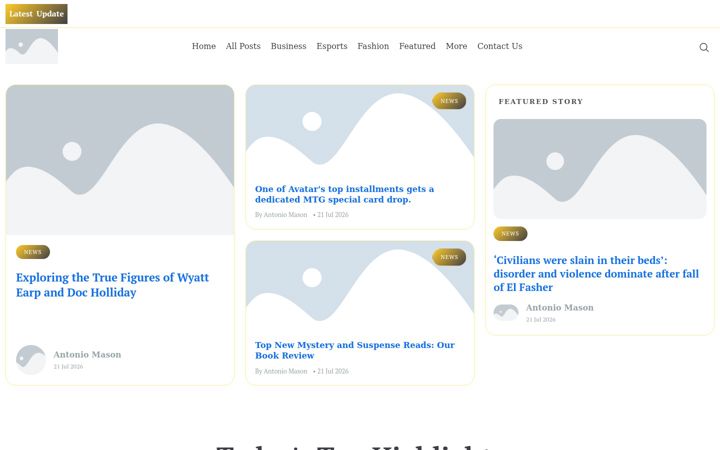
Task: Click the Avatar MTG article thumbnail image
Action: pyautogui.click(x=360, y=130)
